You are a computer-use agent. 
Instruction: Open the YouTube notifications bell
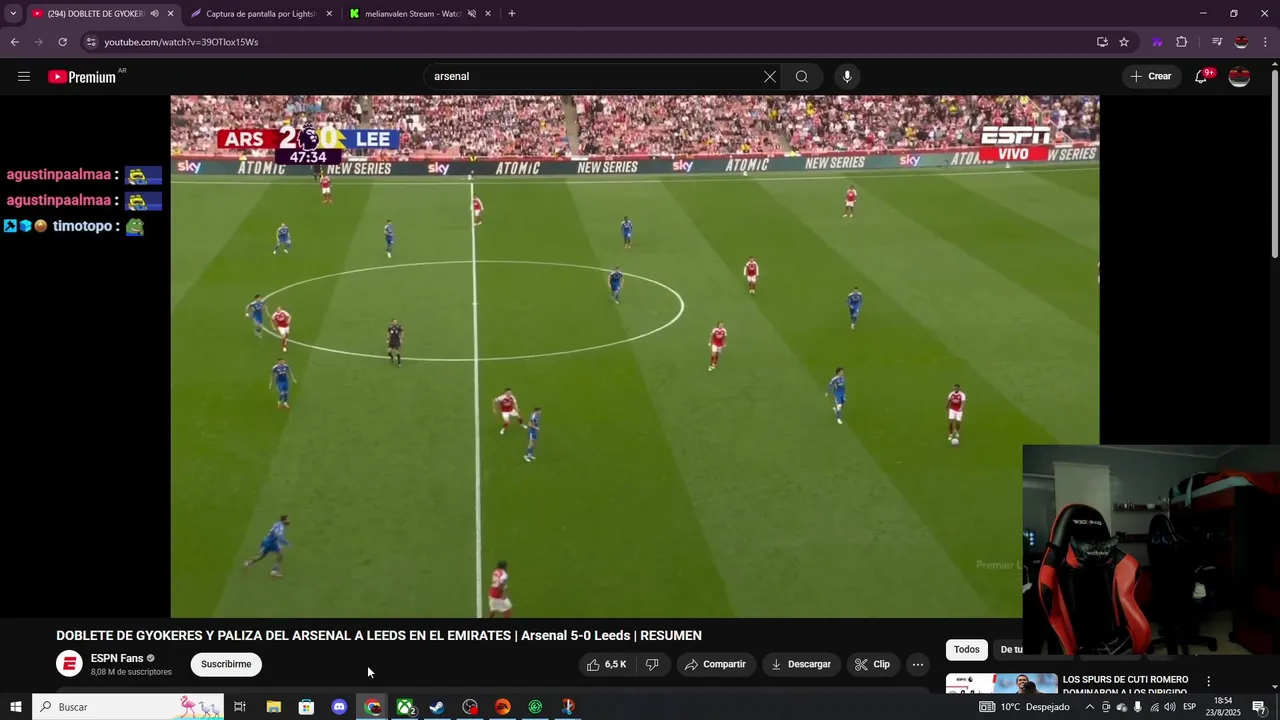[x=1202, y=77]
